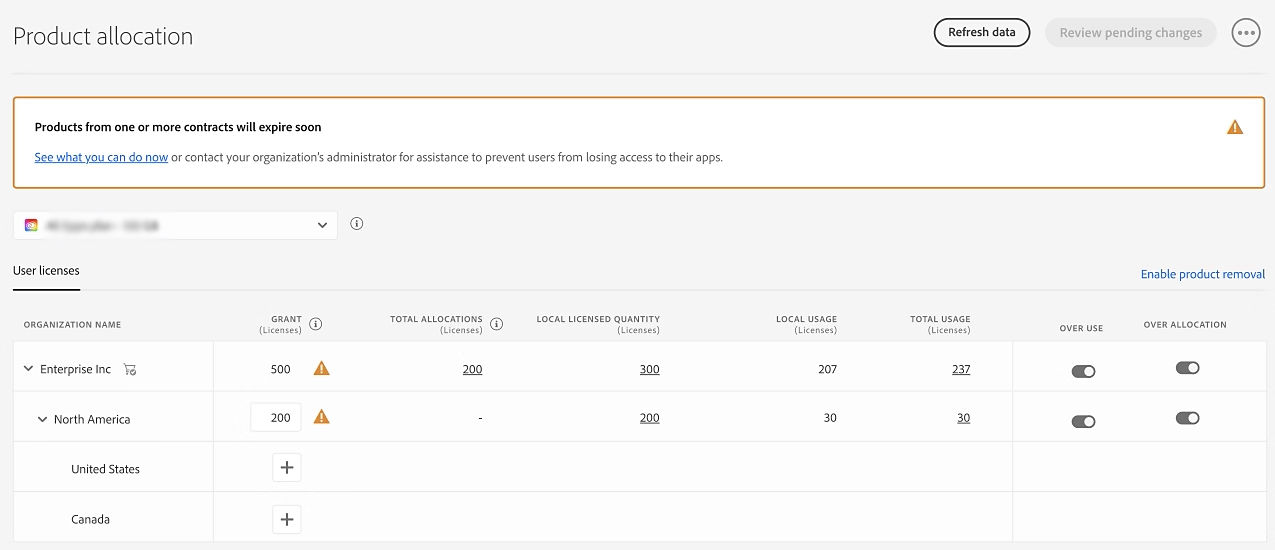Click the Enable product removal link
1275x550 pixels.
[x=1203, y=274]
